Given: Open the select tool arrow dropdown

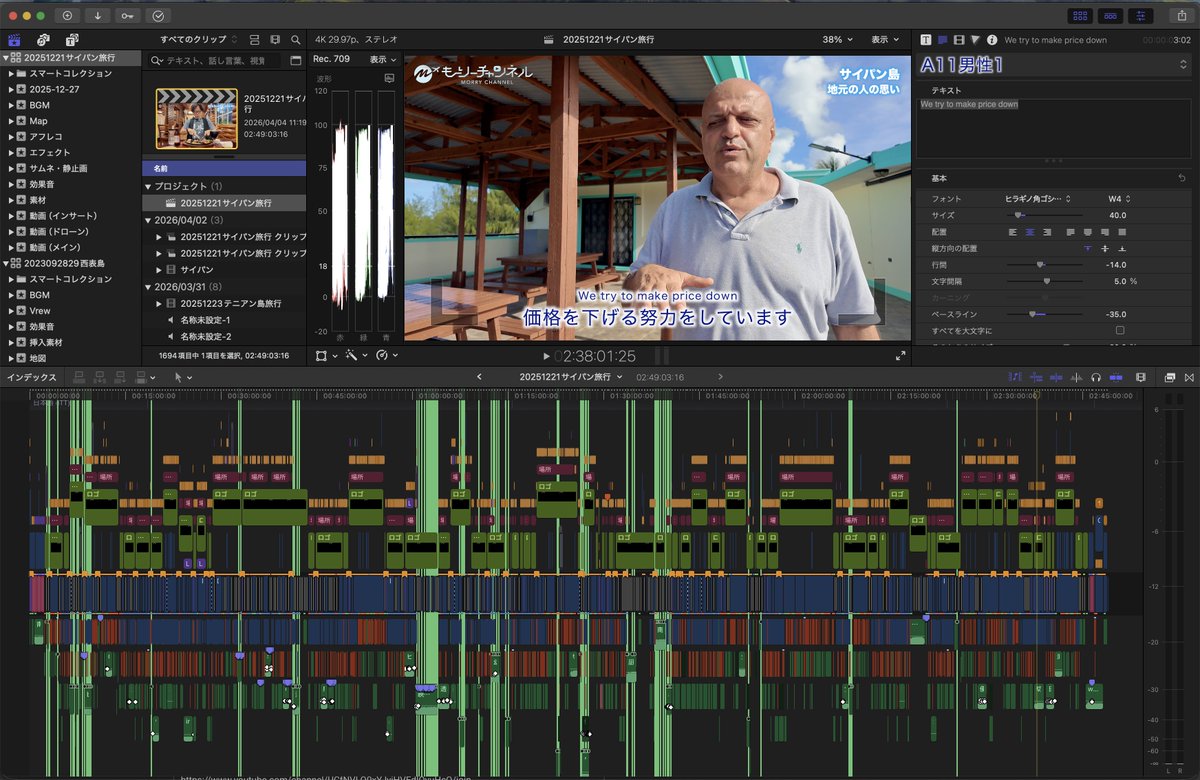Looking at the screenshot, I should [x=183, y=377].
